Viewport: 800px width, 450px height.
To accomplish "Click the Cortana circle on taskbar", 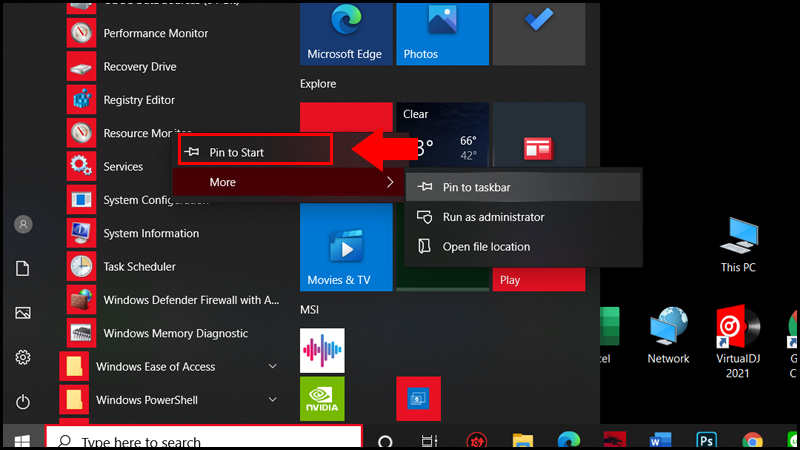I will [x=385, y=441].
